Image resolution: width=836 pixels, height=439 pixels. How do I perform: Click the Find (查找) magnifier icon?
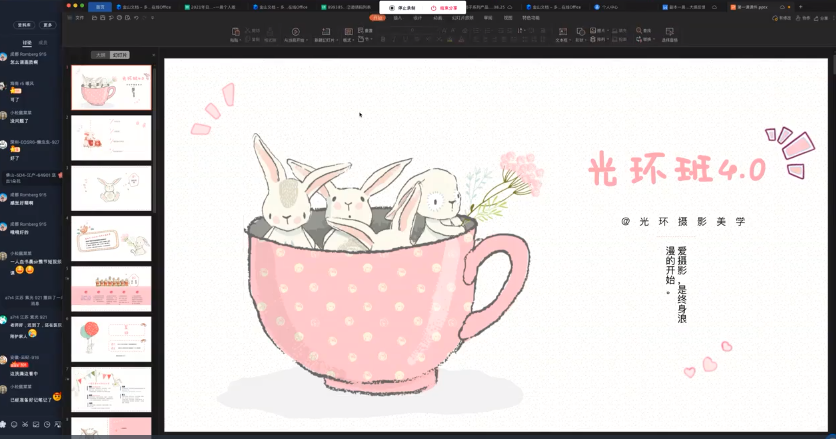pyautogui.click(x=639, y=31)
